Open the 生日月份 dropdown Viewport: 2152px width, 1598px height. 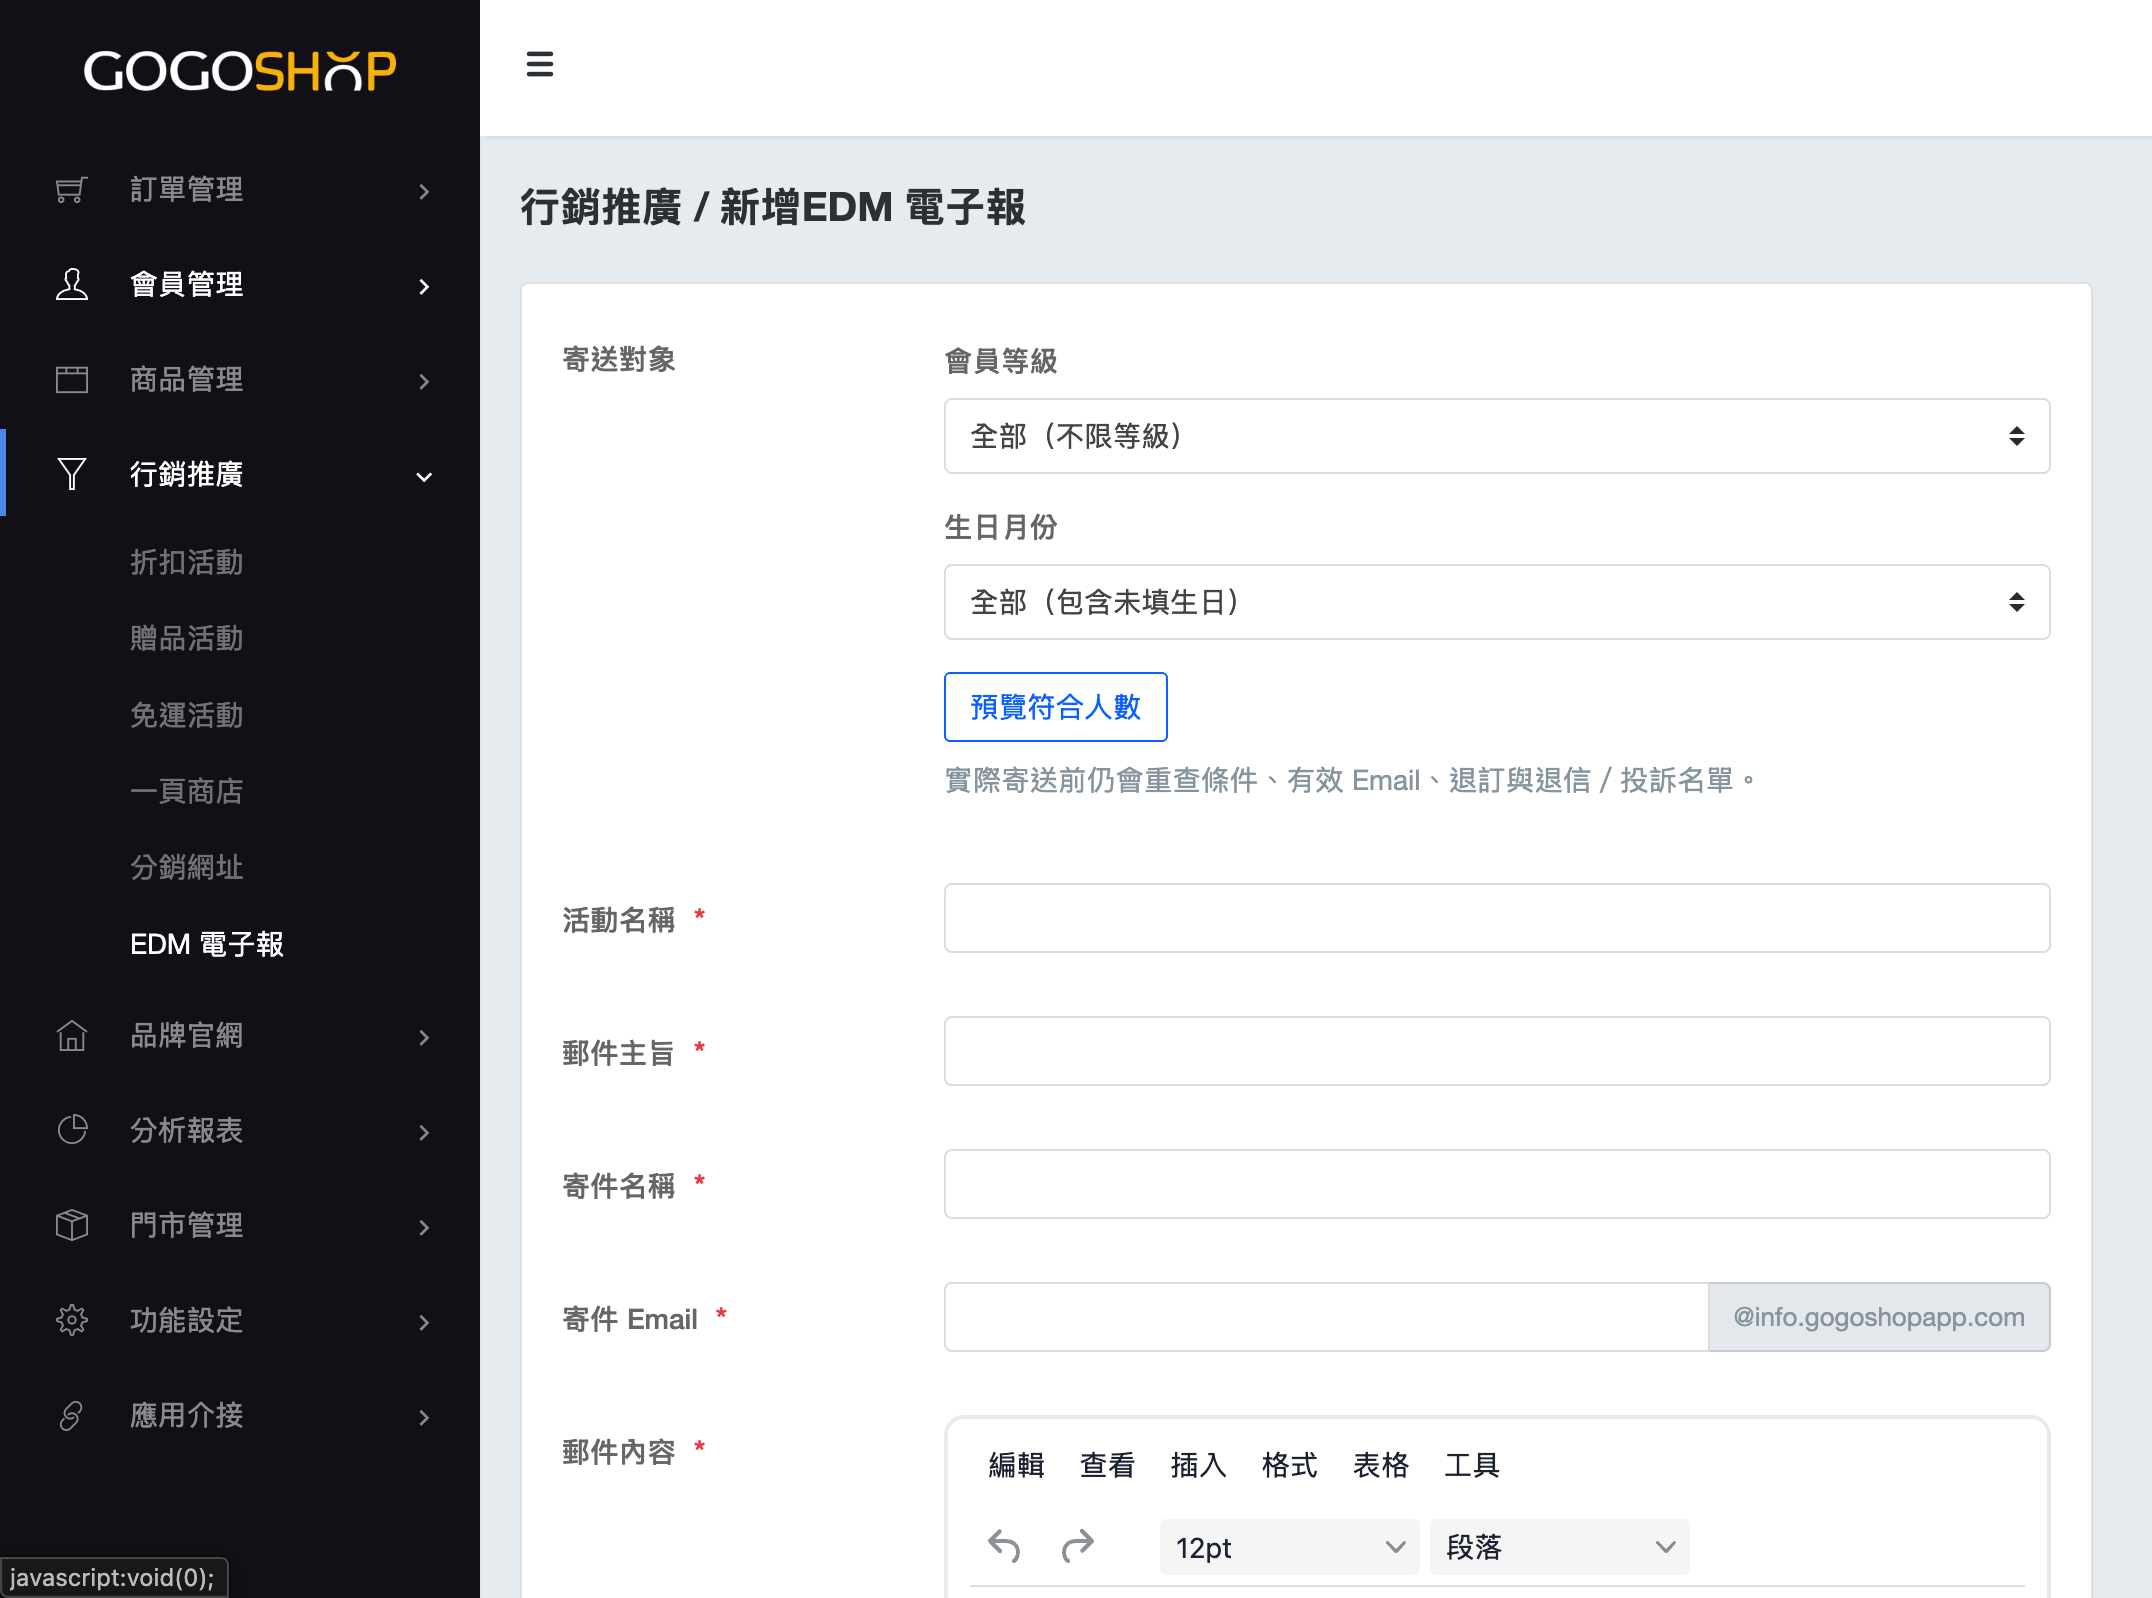[1497, 602]
